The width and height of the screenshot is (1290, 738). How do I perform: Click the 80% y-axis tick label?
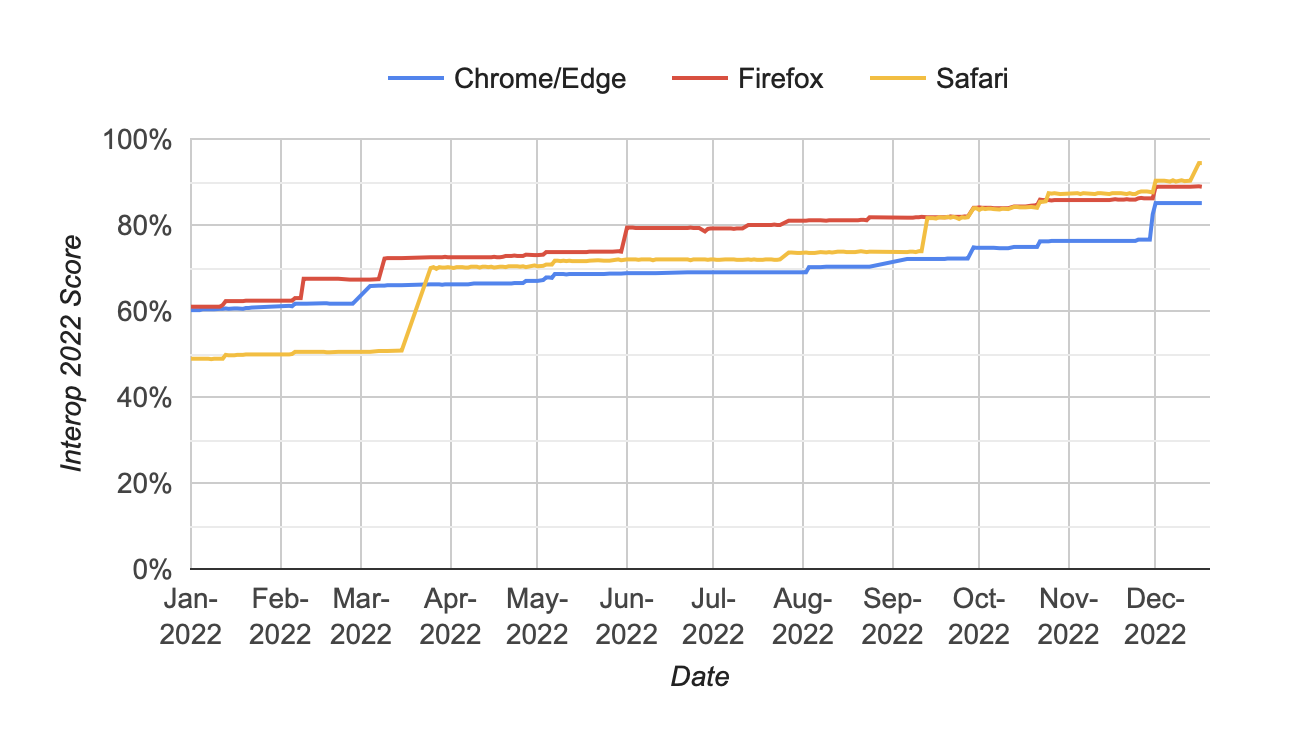point(144,226)
